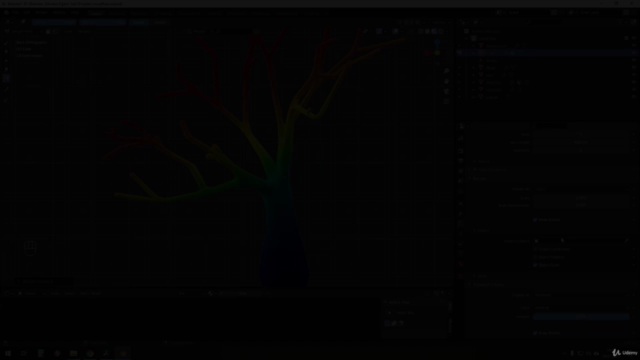640x360 pixels.
Task: Open the Help menu
Action: click(75, 13)
